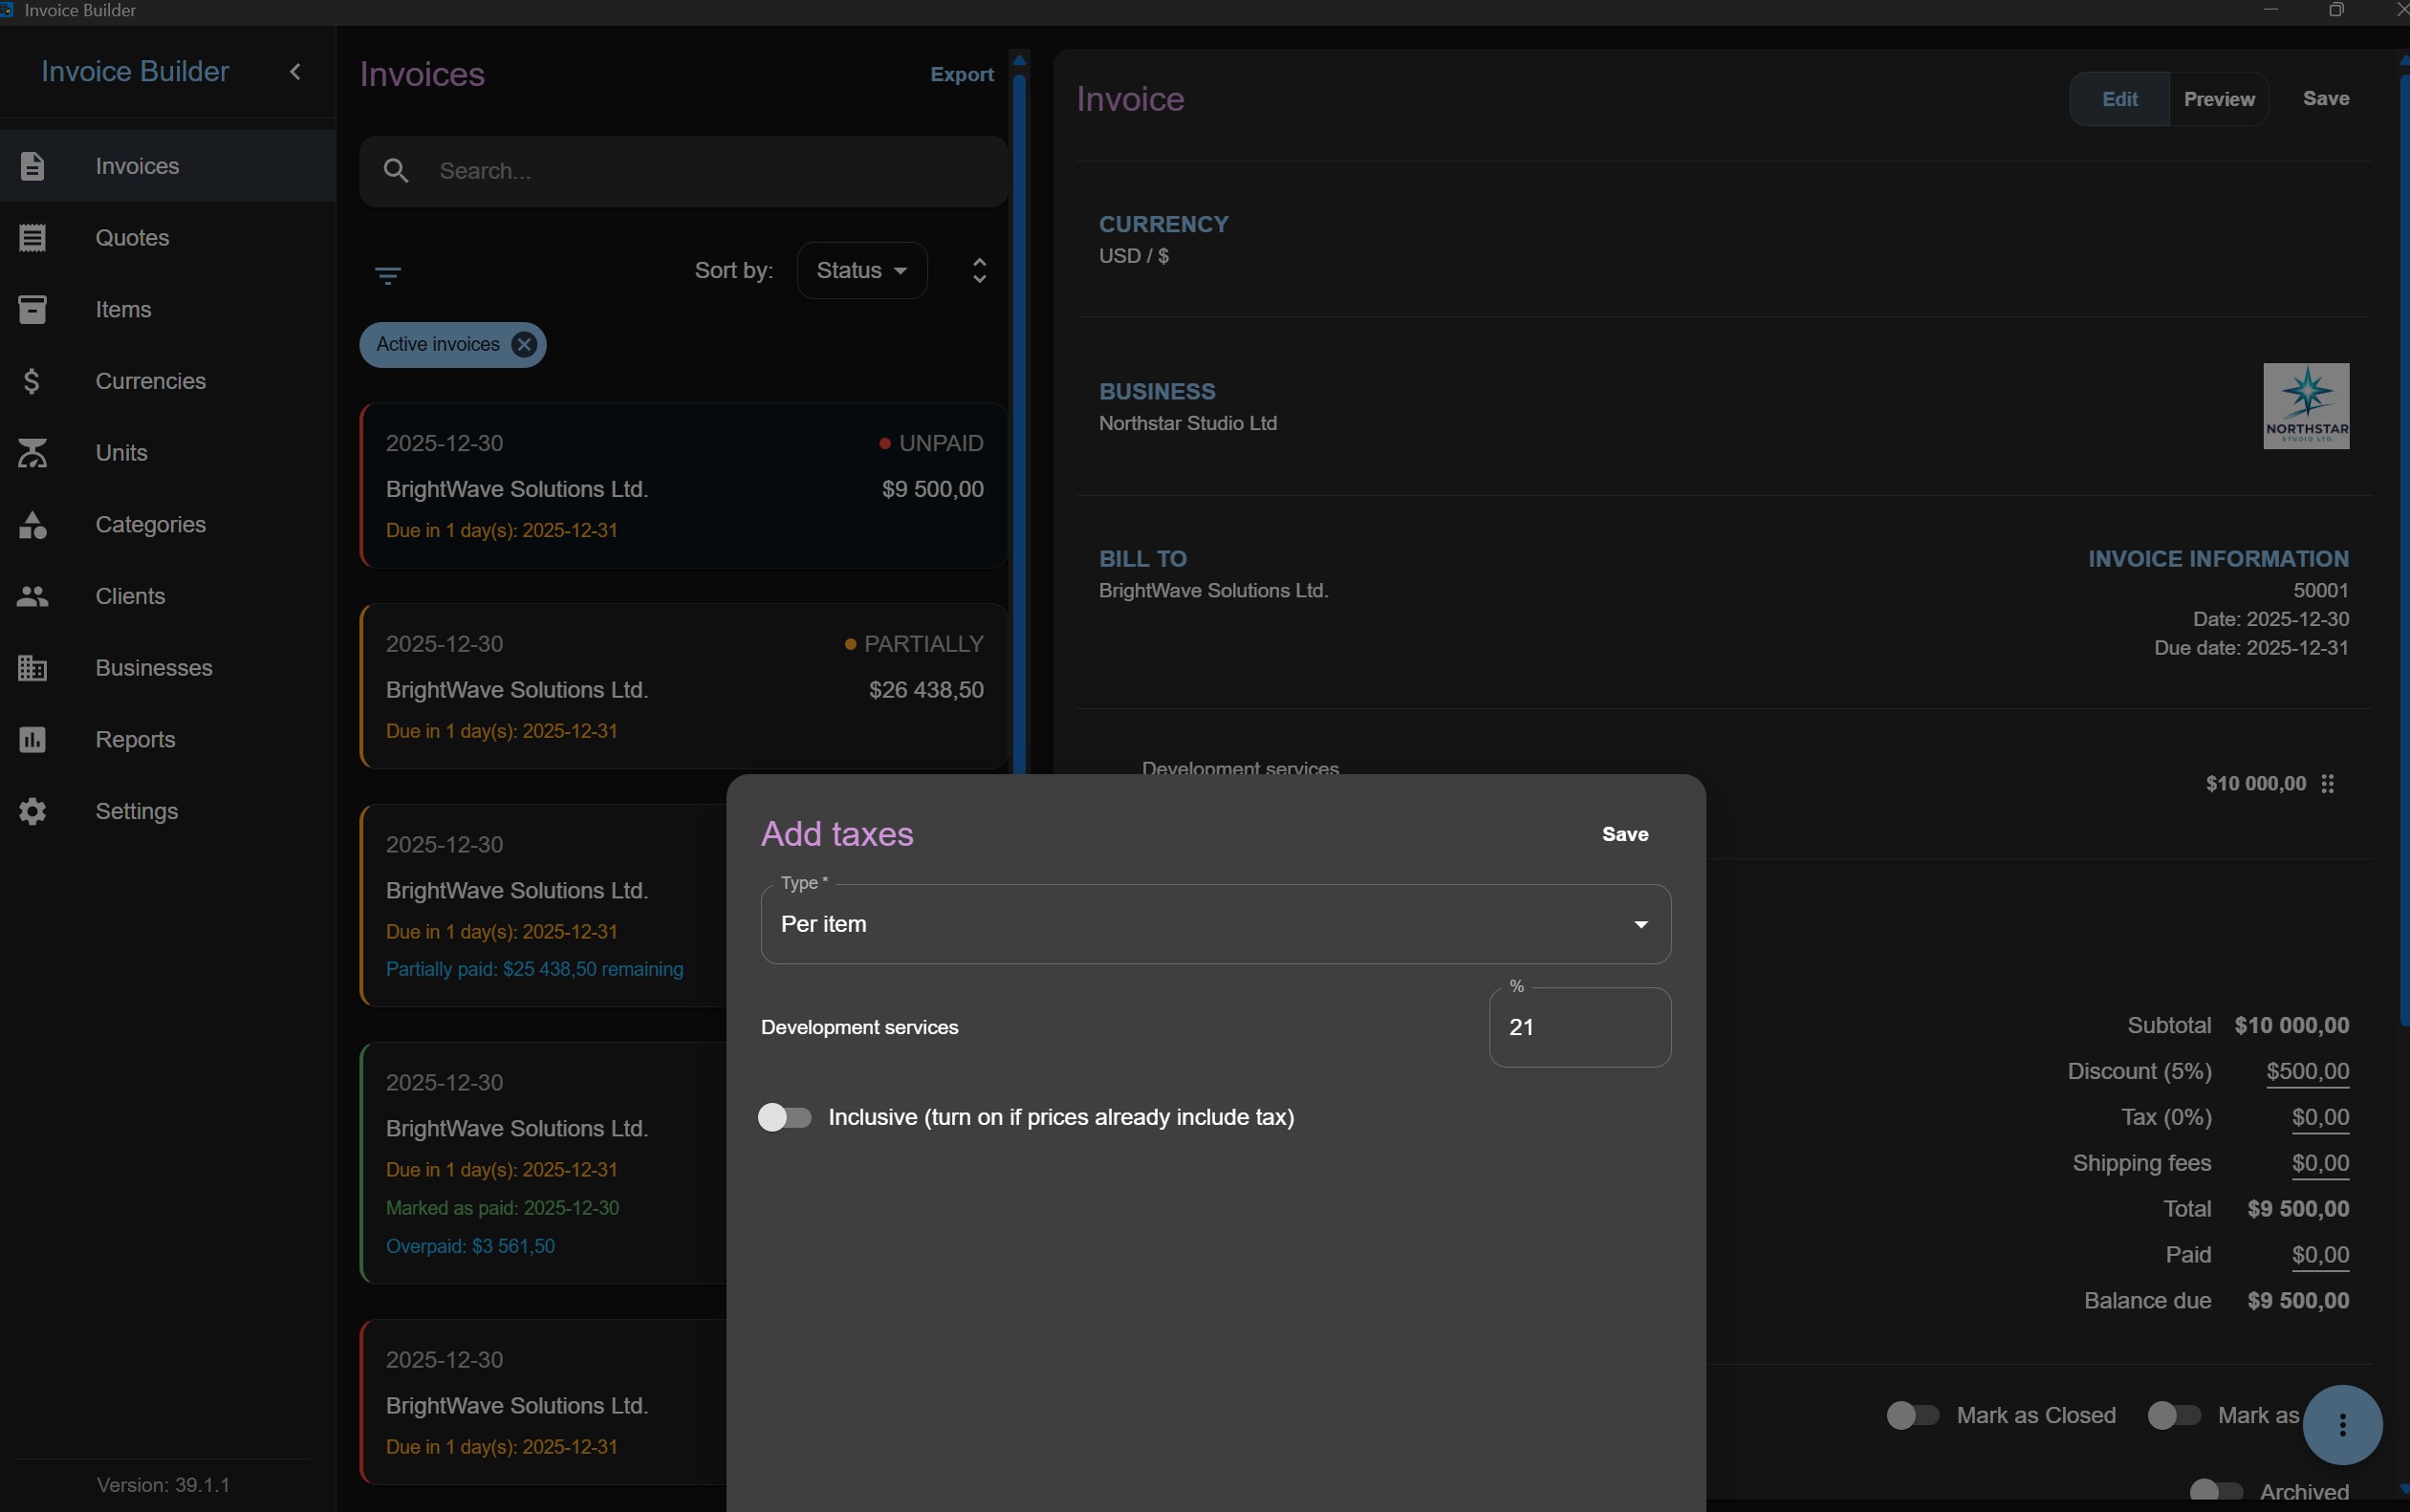2410x1512 pixels.
Task: Open the Reports chart icon
Action: click(x=32, y=740)
